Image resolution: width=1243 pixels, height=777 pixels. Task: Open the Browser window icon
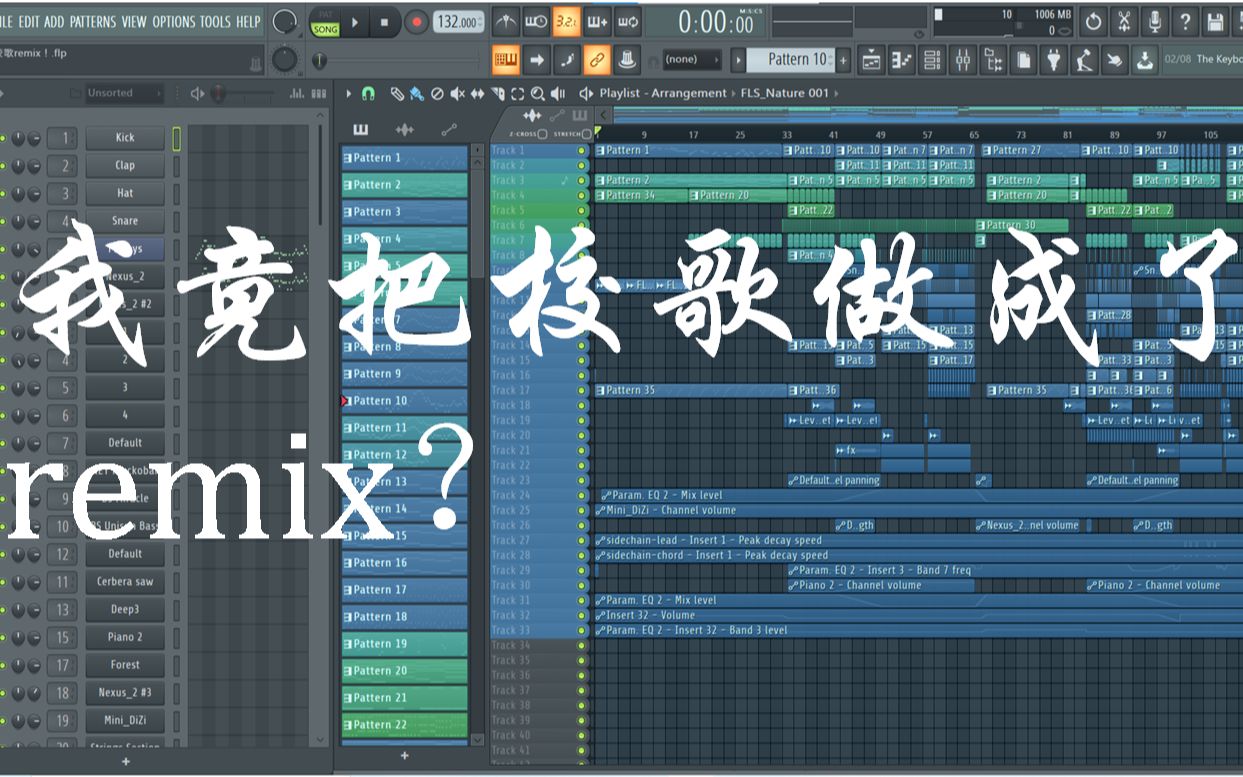993,60
